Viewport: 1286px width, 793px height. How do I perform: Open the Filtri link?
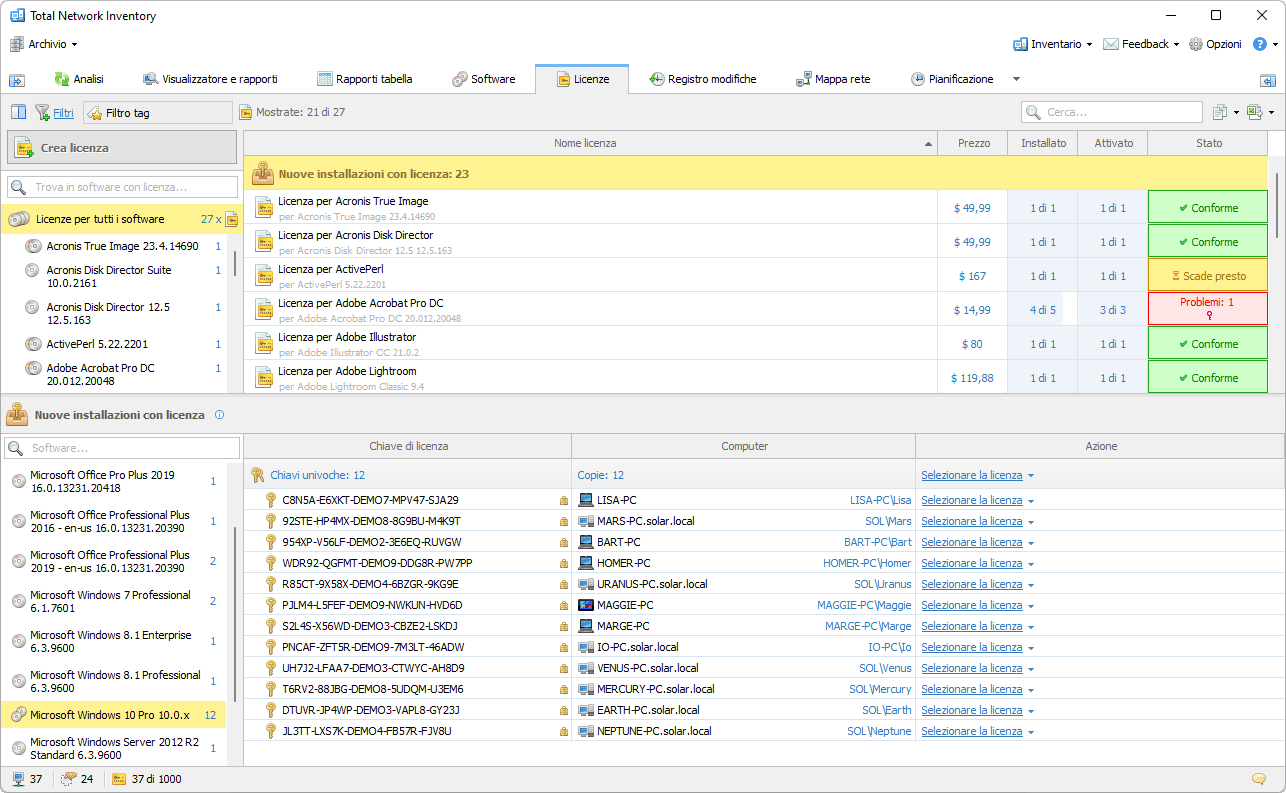(63, 113)
